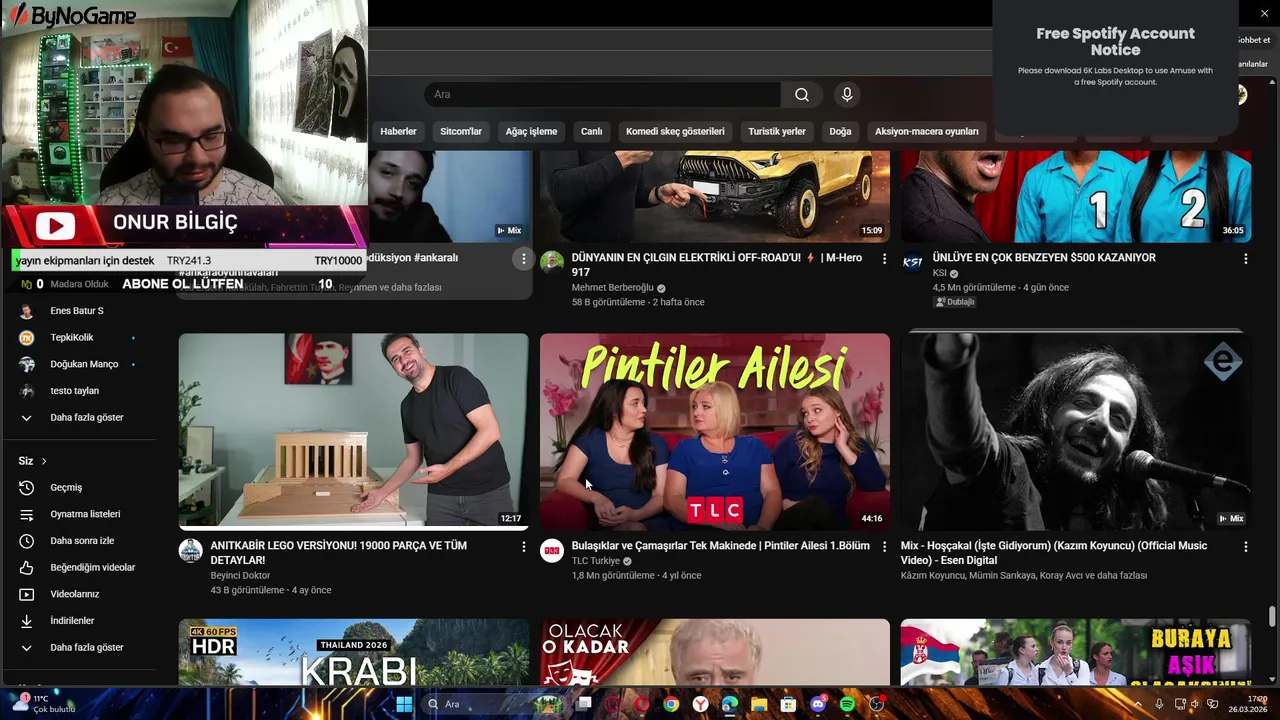The image size is (1280, 720).
Task: Select the Doğa filter chip
Action: tap(840, 131)
